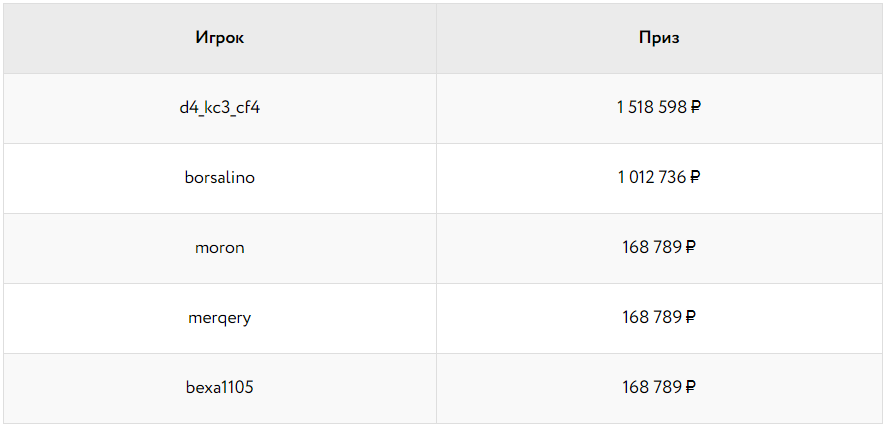The height and width of the screenshot is (429, 887).
Task: Click the 1 518 598 prize amount
Action: pos(652,108)
